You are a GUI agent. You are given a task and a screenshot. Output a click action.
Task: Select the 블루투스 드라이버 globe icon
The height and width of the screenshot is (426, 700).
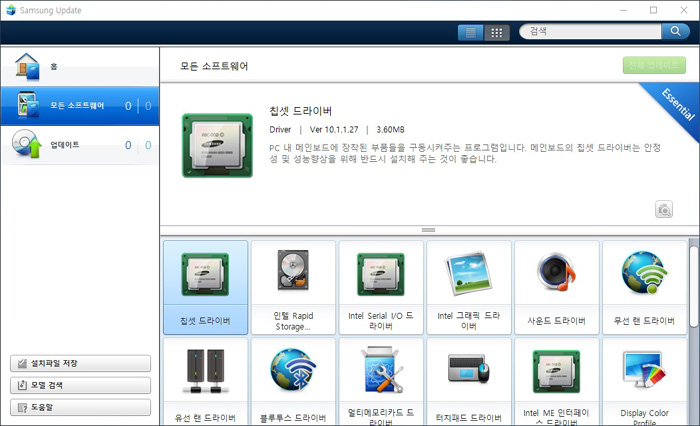click(293, 370)
